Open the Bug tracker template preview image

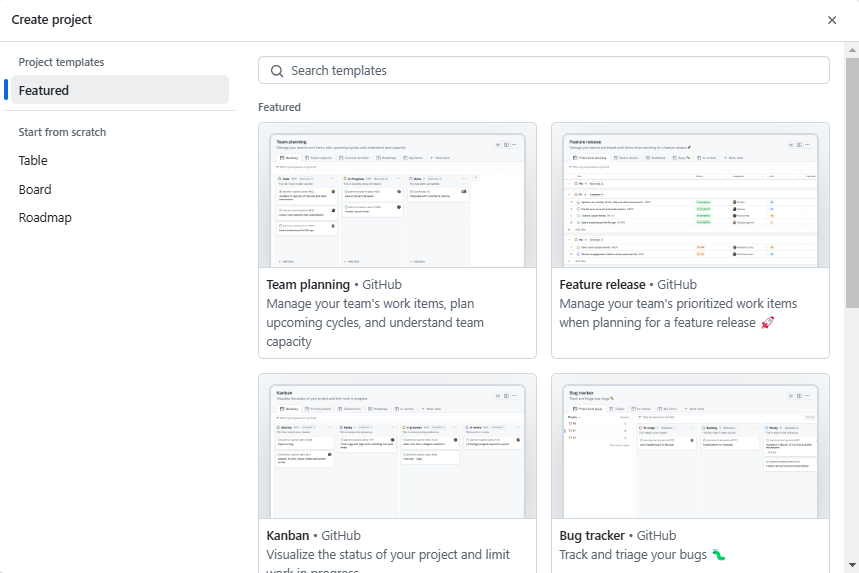coord(690,446)
